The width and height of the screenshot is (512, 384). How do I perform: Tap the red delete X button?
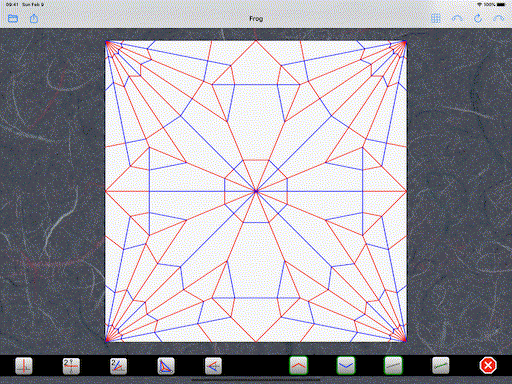488,366
